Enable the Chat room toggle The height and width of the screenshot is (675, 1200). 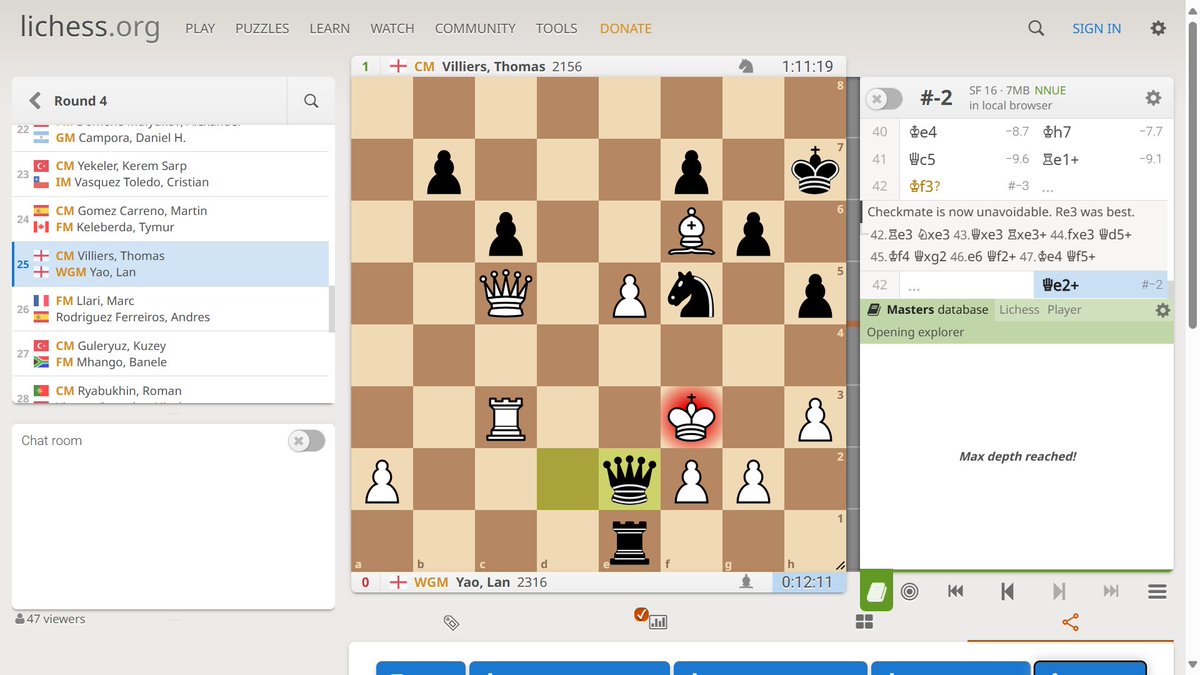click(x=306, y=440)
